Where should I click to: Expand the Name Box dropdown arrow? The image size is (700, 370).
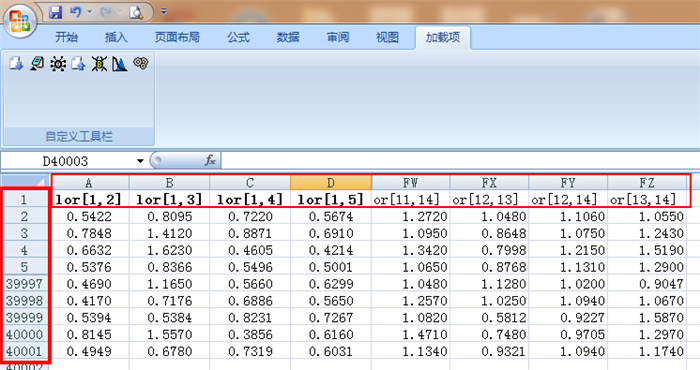140,161
